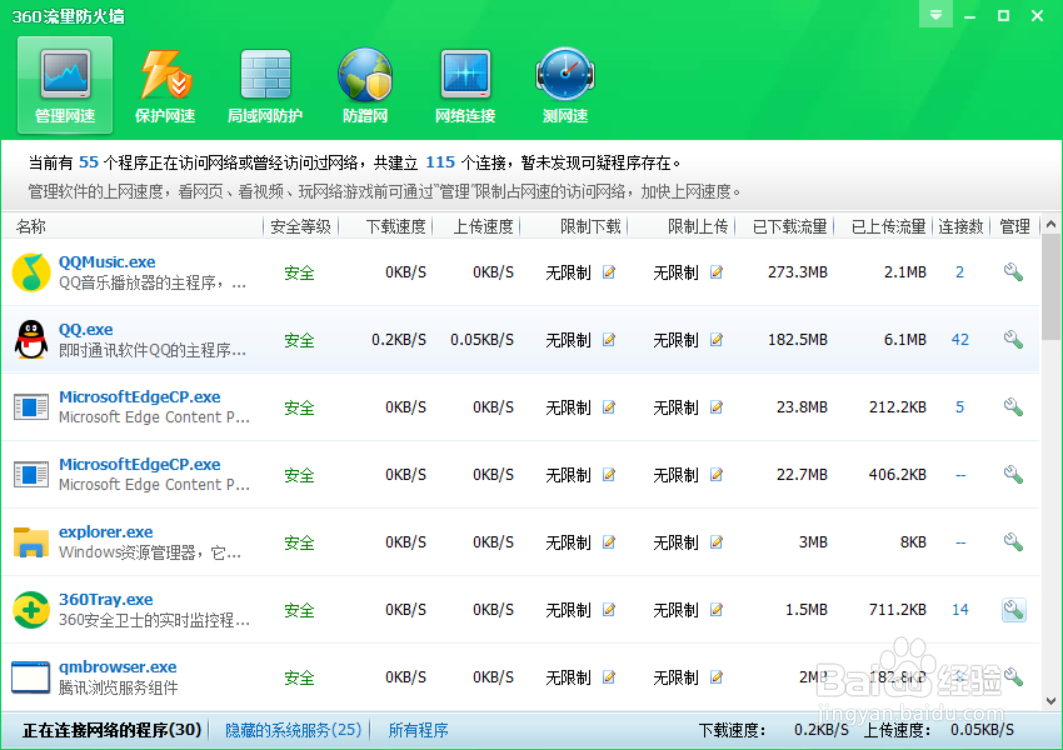
Task: Edit upload limit for qmbrowser.exe
Action: [717, 677]
